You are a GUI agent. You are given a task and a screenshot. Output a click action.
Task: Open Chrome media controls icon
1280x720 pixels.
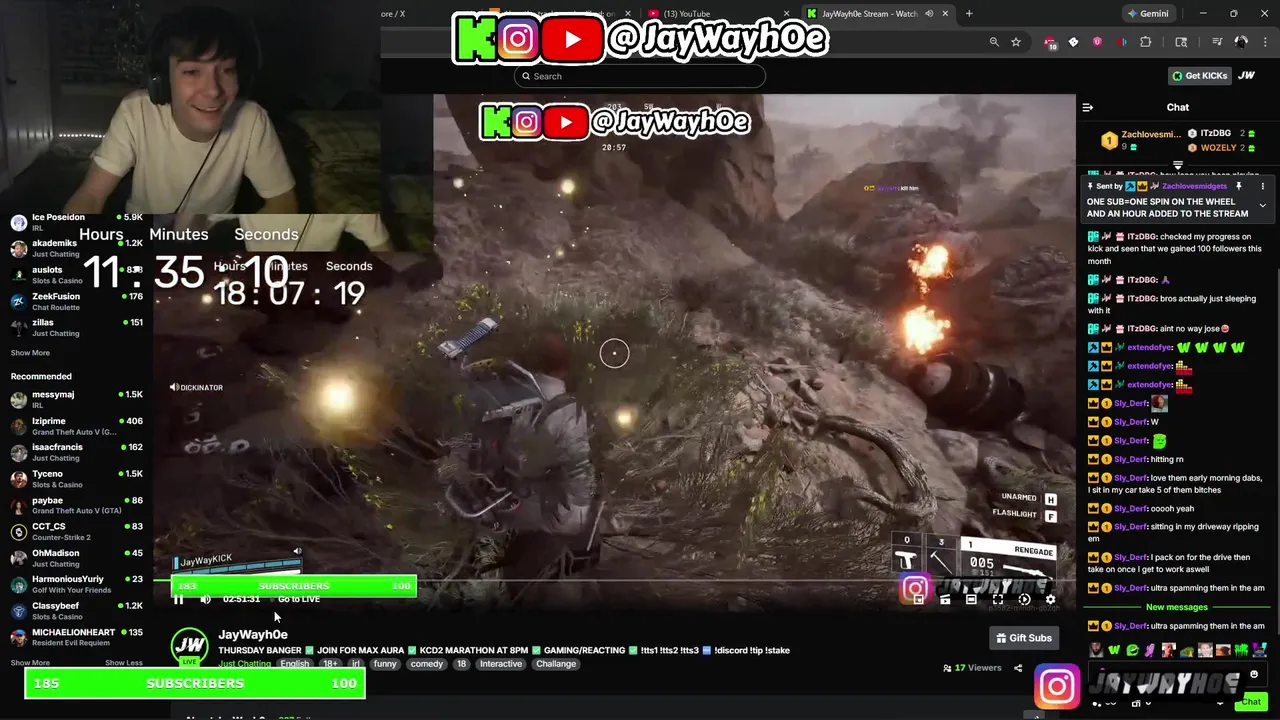point(1217,42)
